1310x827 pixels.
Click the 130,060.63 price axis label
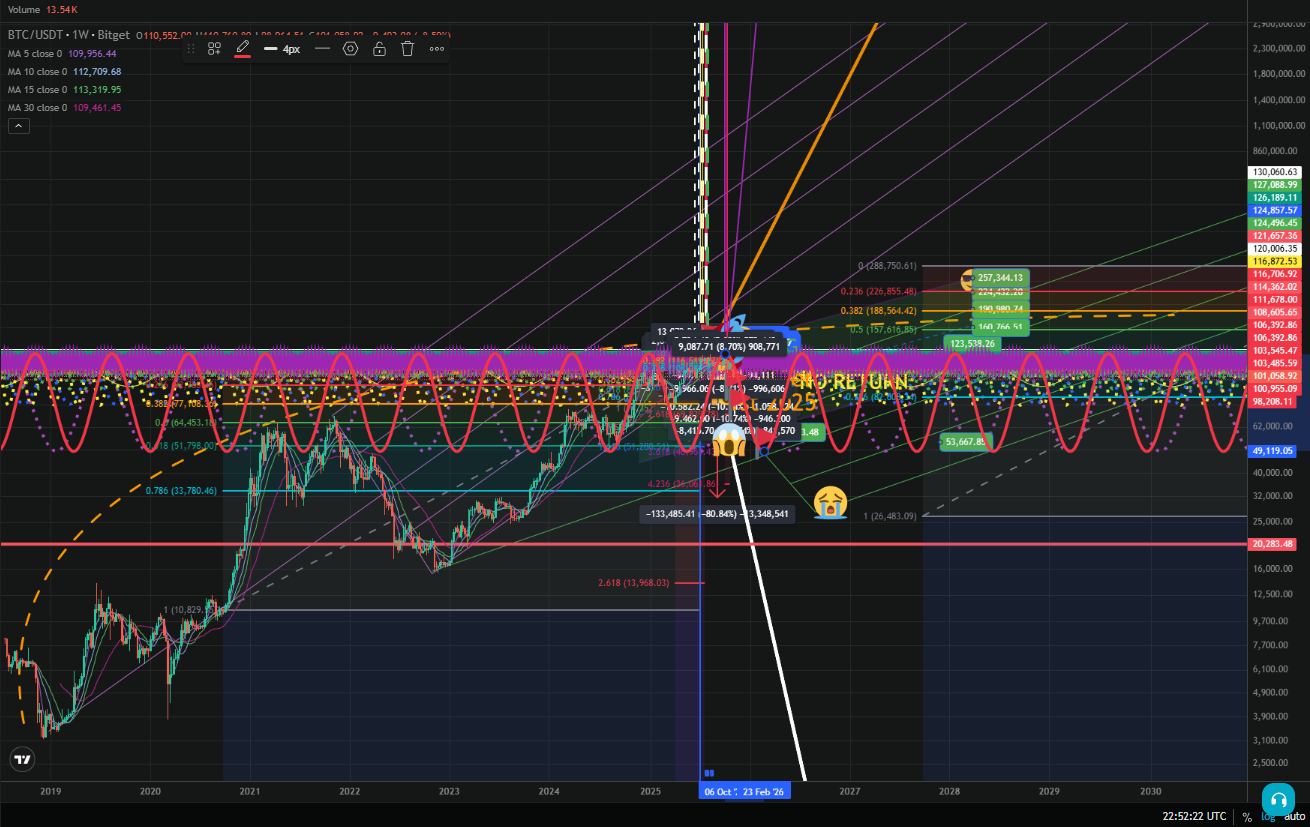[1275, 172]
